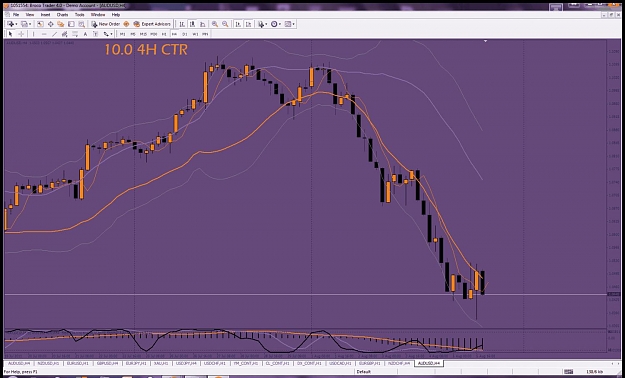Select the Text Label tool
625x378 pixels.
96,34
